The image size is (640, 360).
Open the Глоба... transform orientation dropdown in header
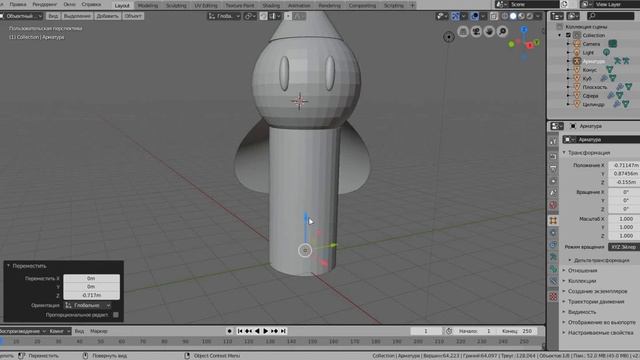click(x=224, y=16)
